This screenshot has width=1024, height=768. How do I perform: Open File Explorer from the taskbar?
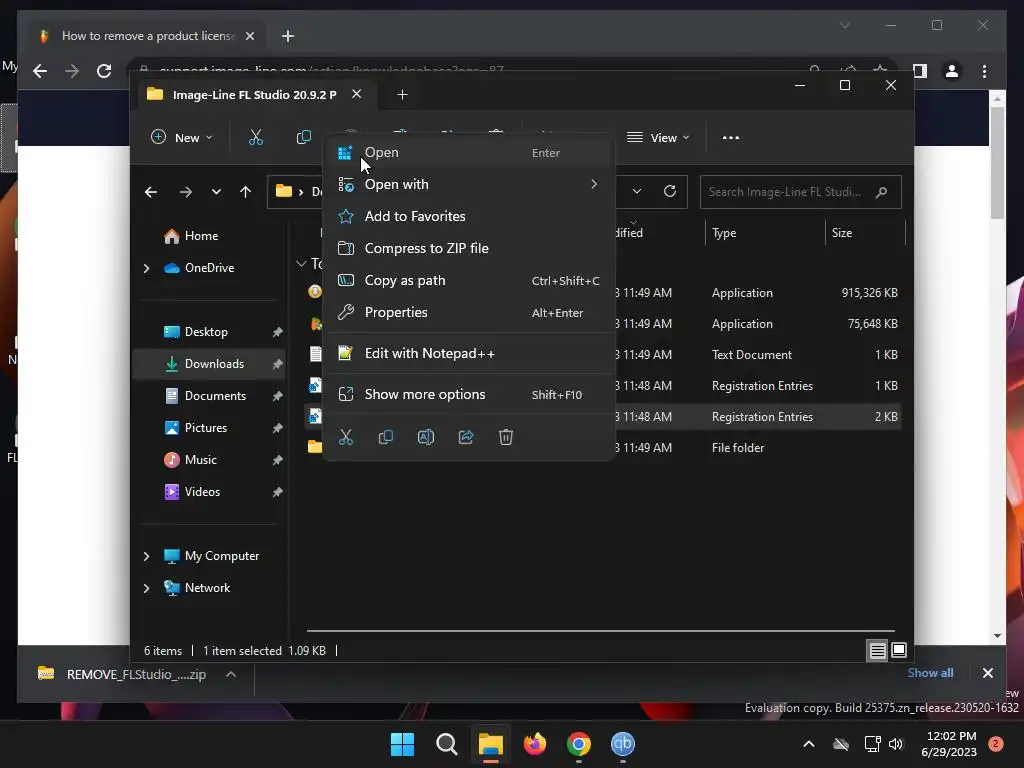[490, 744]
